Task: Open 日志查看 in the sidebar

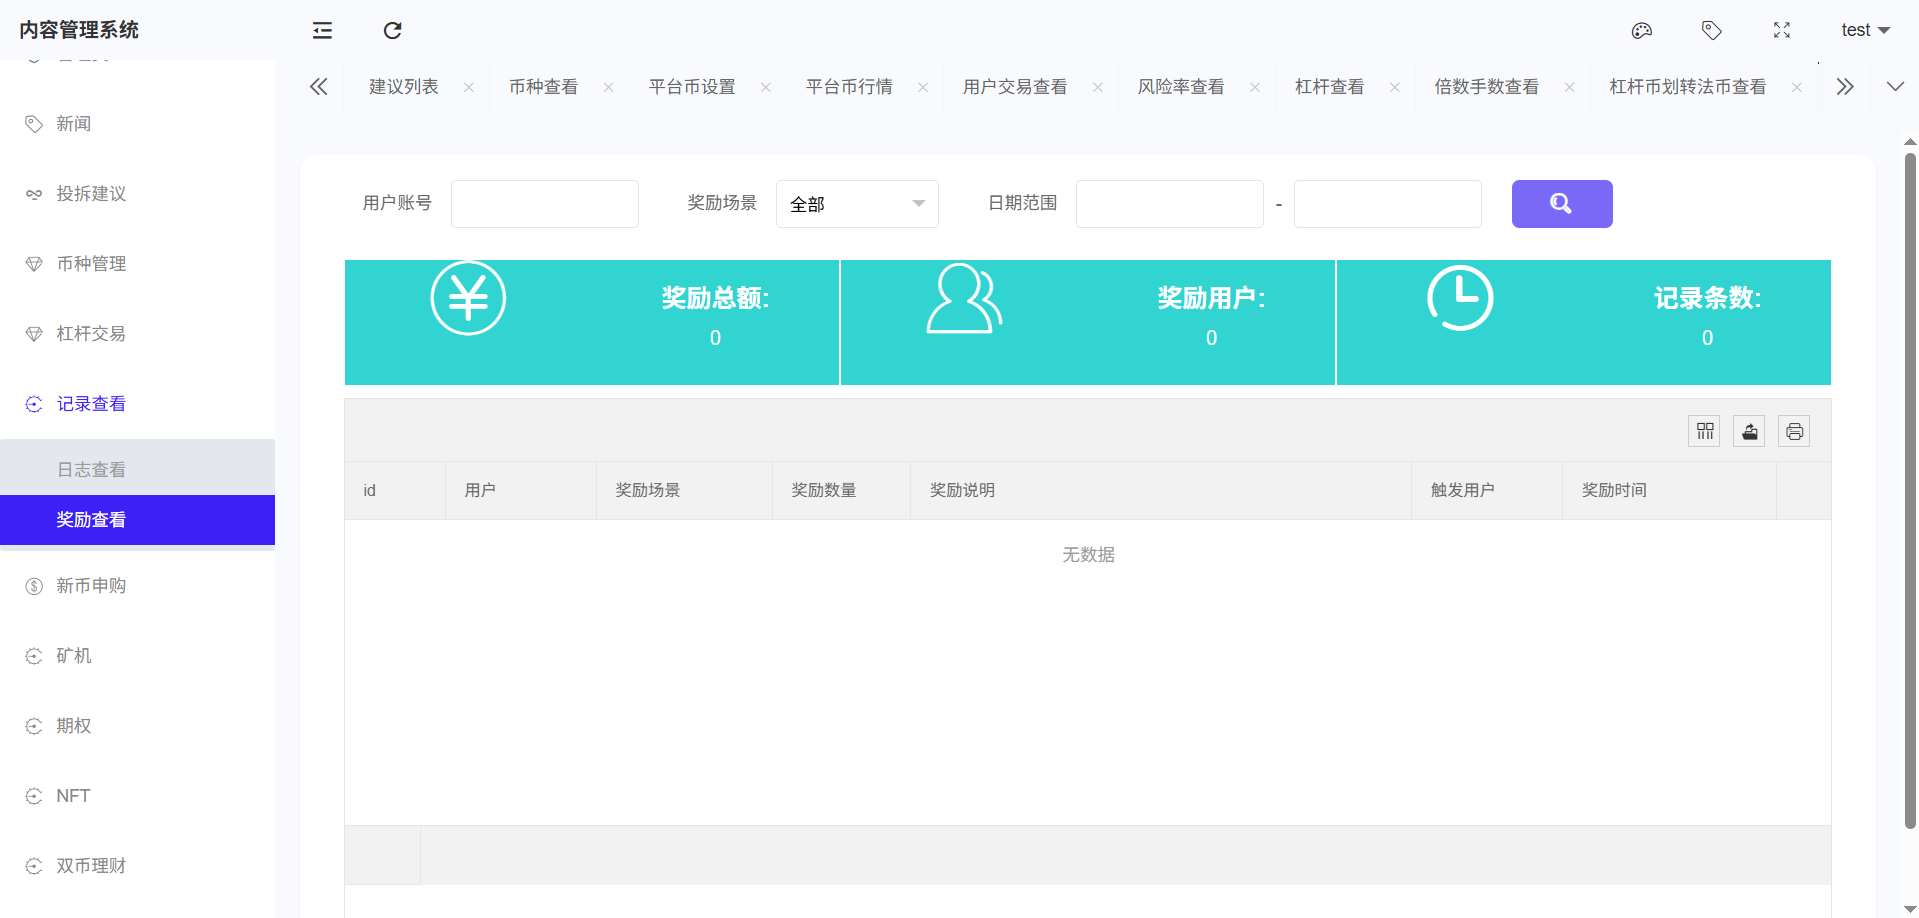Action: pyautogui.click(x=91, y=470)
